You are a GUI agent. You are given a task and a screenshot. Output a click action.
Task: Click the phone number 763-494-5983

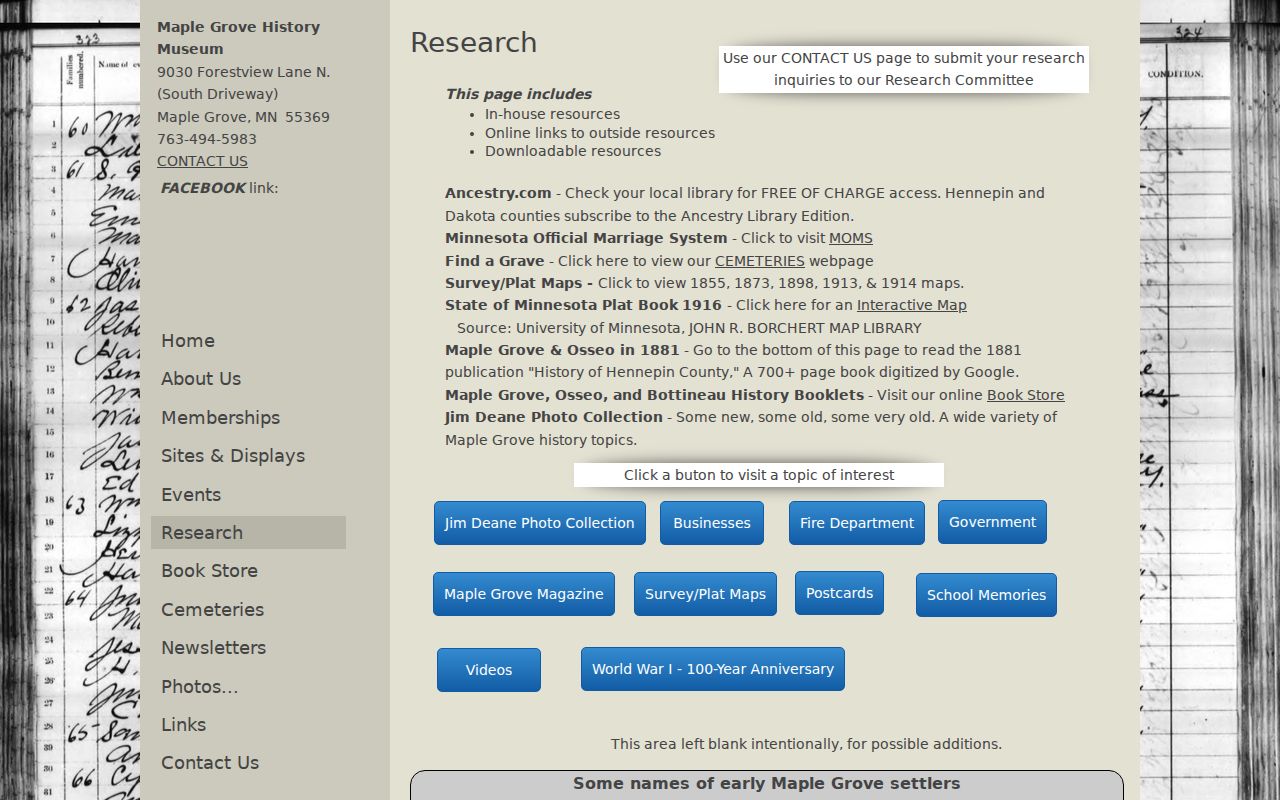(x=207, y=139)
